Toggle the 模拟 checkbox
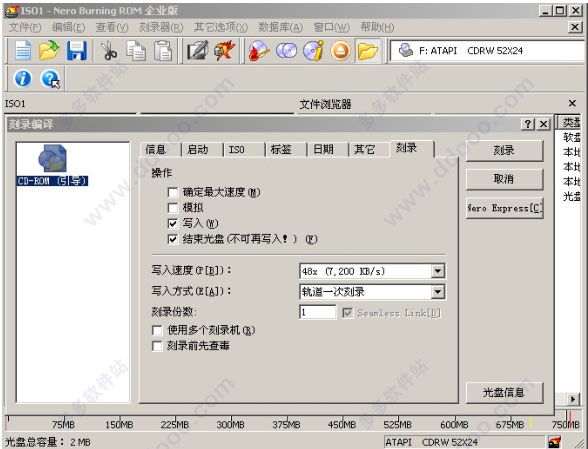Image resolution: width=588 pixels, height=449 pixels. click(172, 208)
